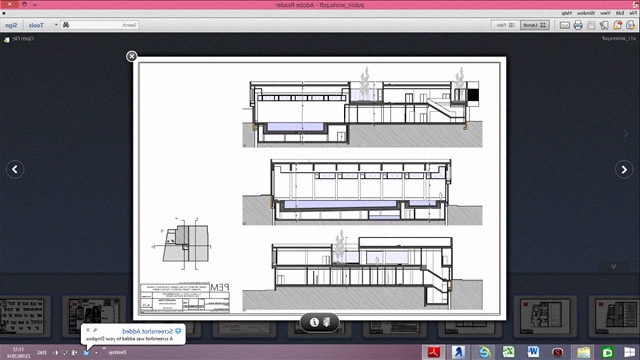Go to previous file with left arrow

pos(15,169)
